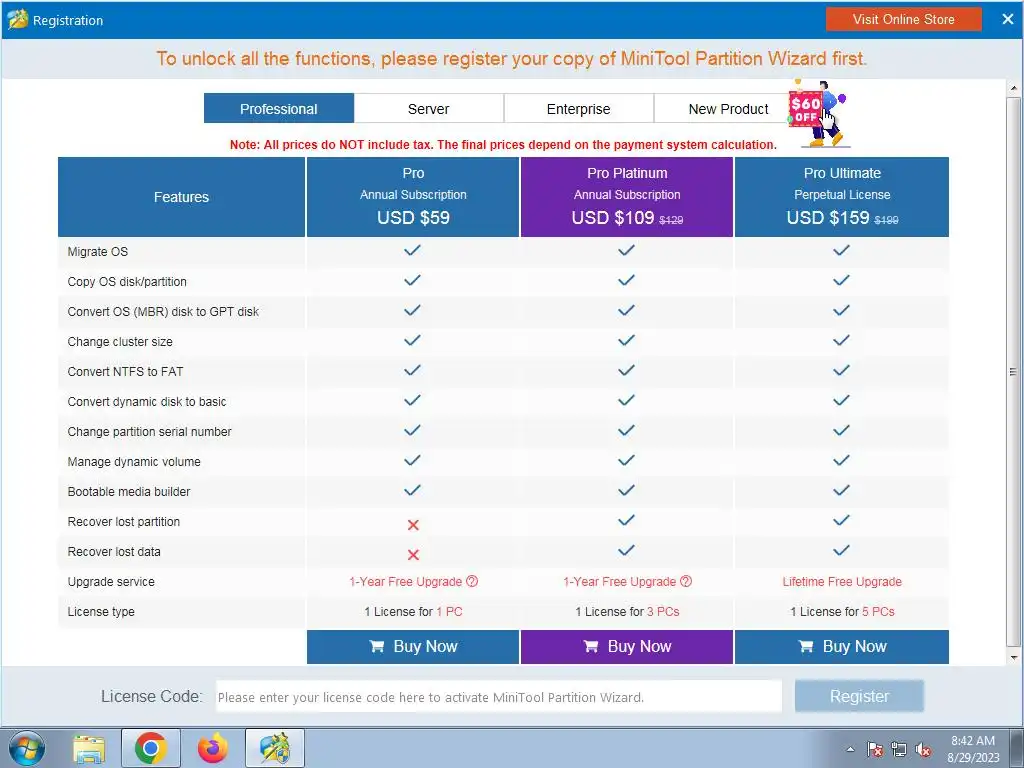Viewport: 1024px width, 768px height.
Task: Click Pro Platinum checkmark for Change cluster size
Action: click(x=626, y=340)
